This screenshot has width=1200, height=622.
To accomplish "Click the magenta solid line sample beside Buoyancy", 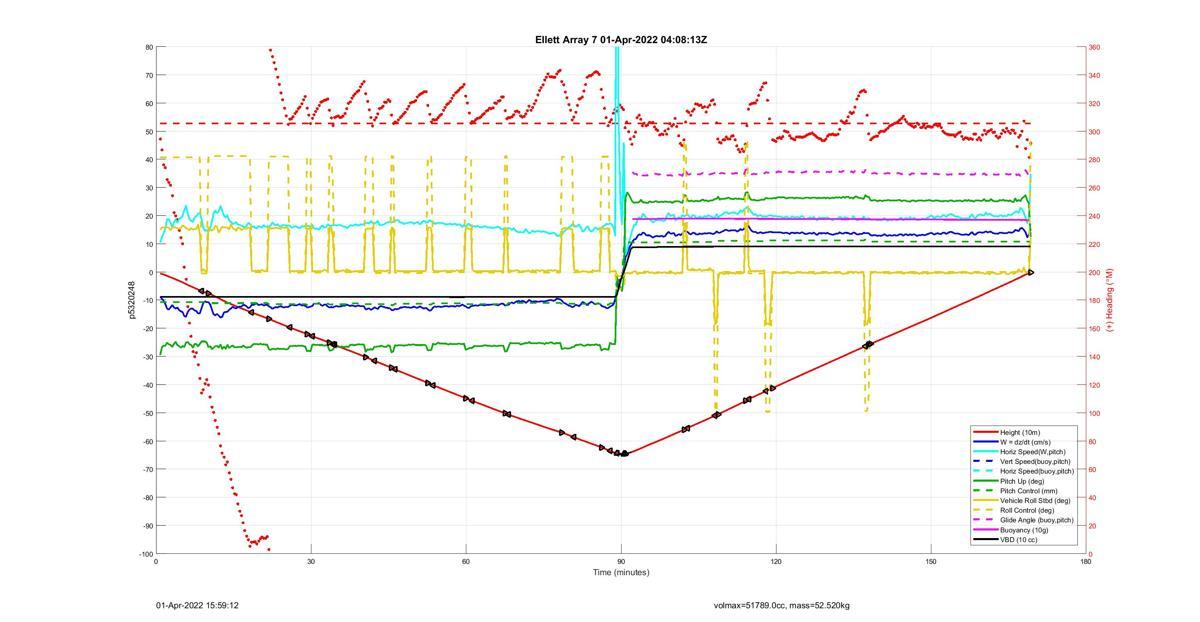I will 985,530.
